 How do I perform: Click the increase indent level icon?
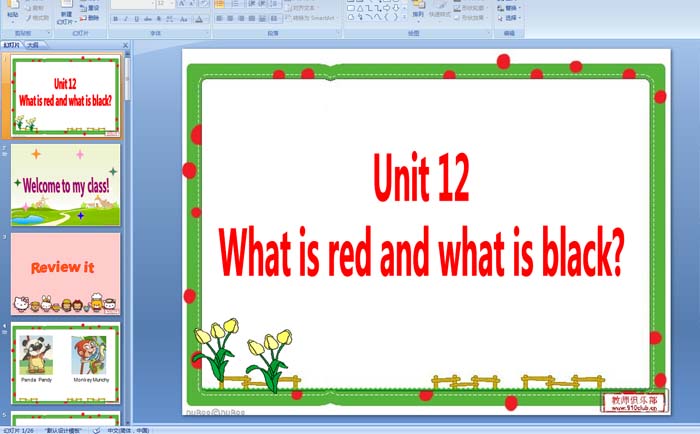[x=263, y=4]
